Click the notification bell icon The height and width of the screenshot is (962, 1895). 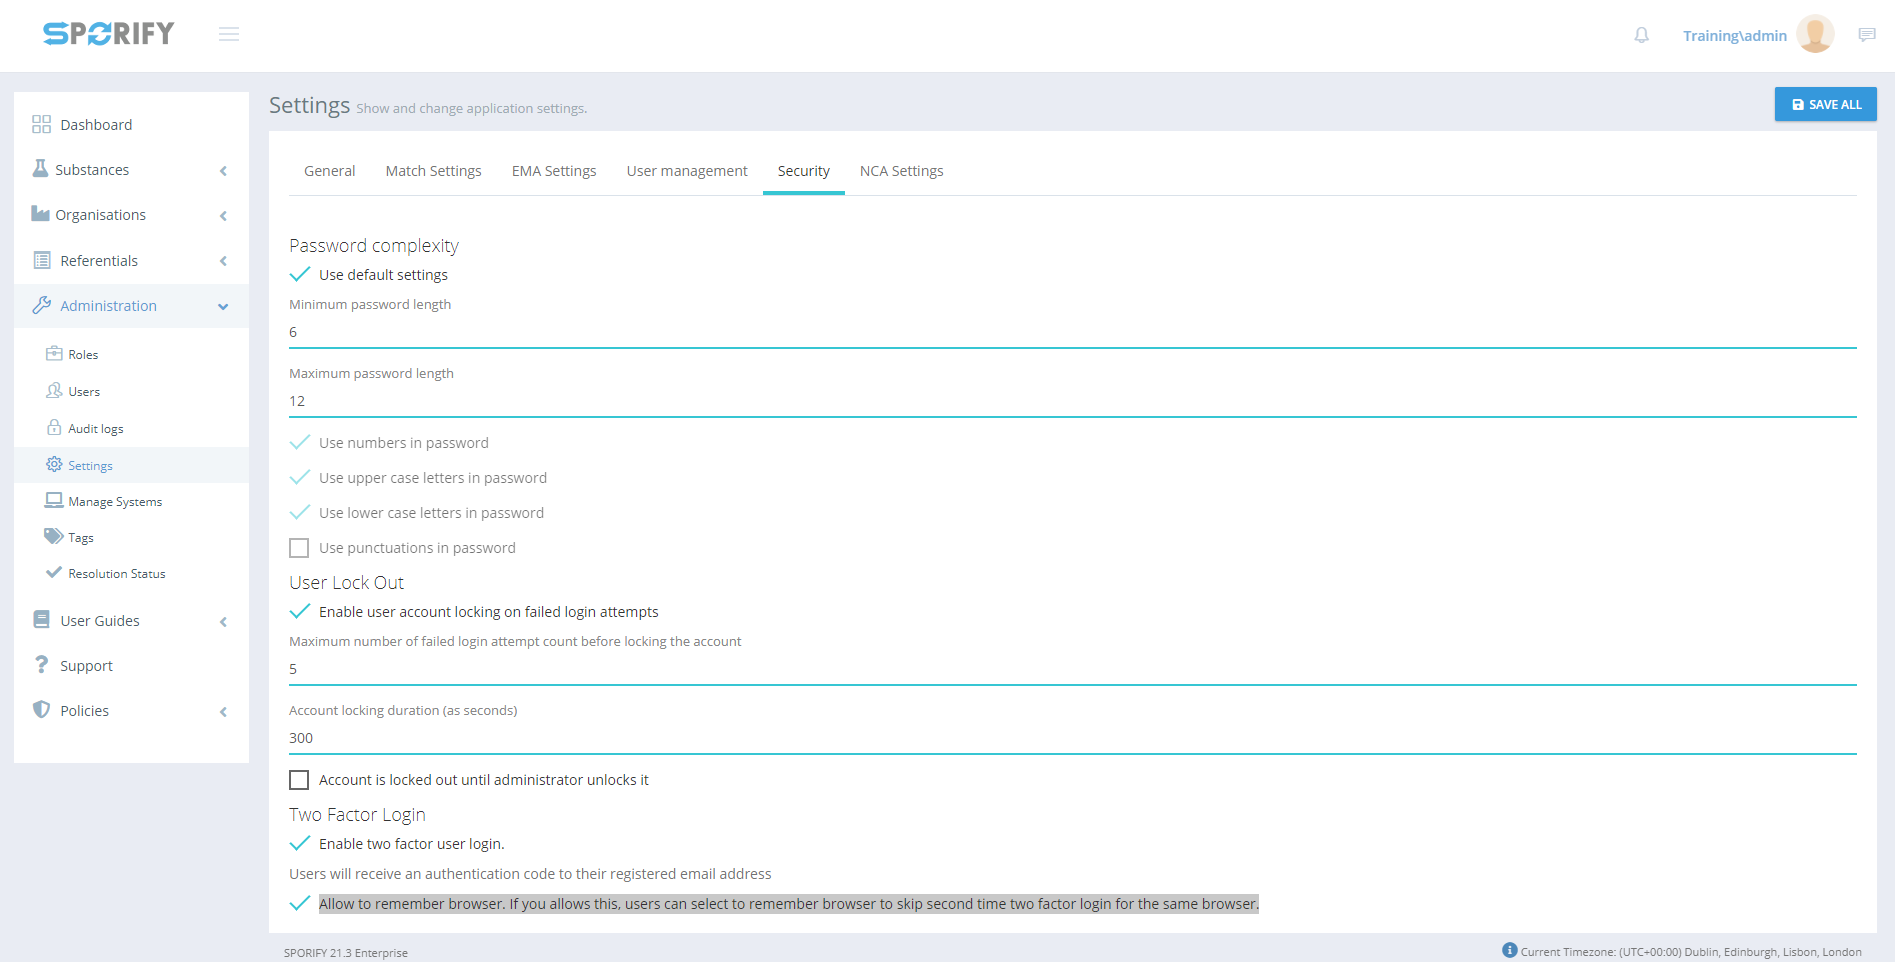(1641, 35)
